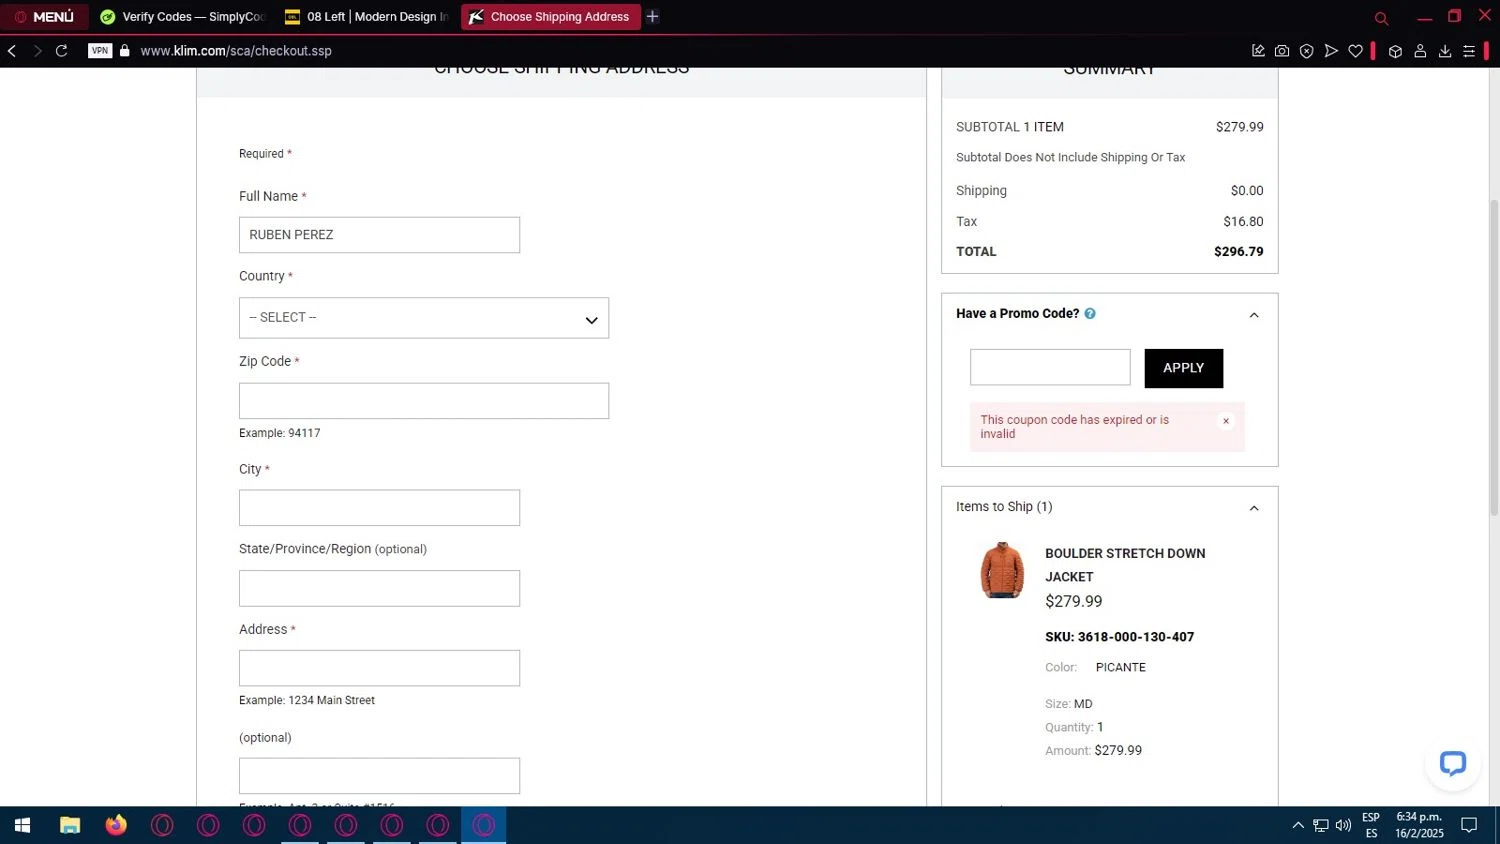Take a snapshot with camera icon
Screen dimensions: 1500x844
(x=1282, y=51)
